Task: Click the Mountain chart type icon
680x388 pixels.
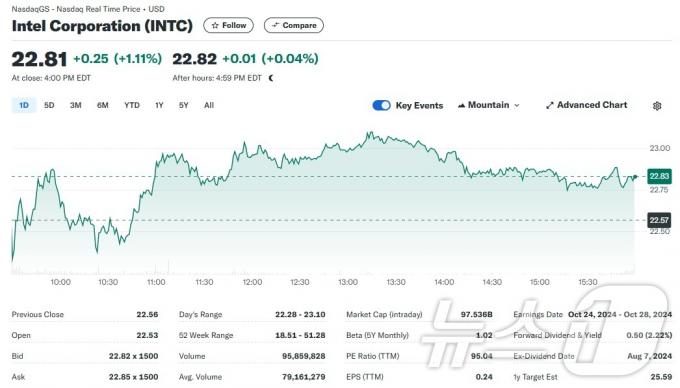Action: click(461, 105)
